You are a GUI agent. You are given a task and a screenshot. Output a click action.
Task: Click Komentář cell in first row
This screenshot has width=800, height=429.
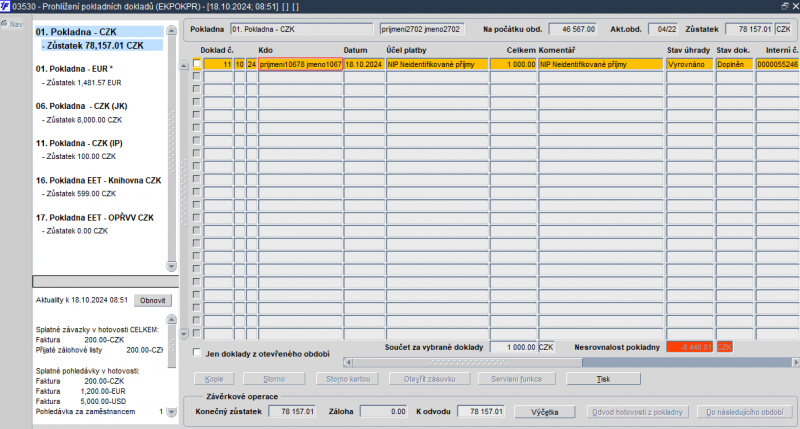[601, 64]
